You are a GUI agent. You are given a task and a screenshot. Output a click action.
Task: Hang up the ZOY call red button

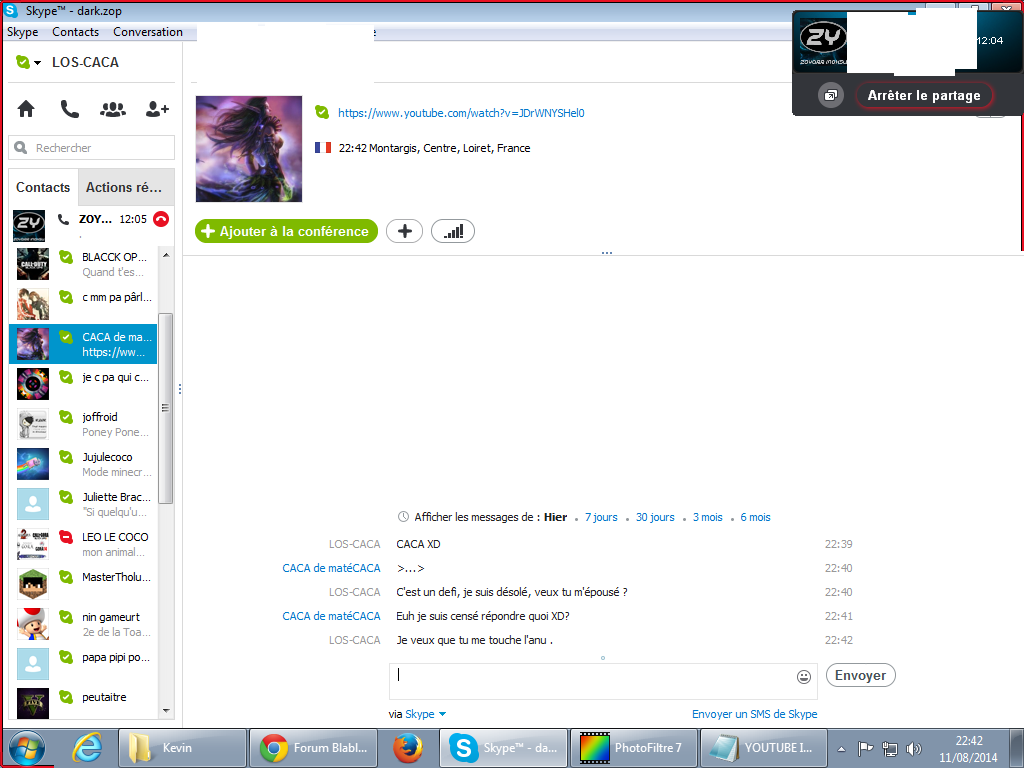[x=161, y=219]
